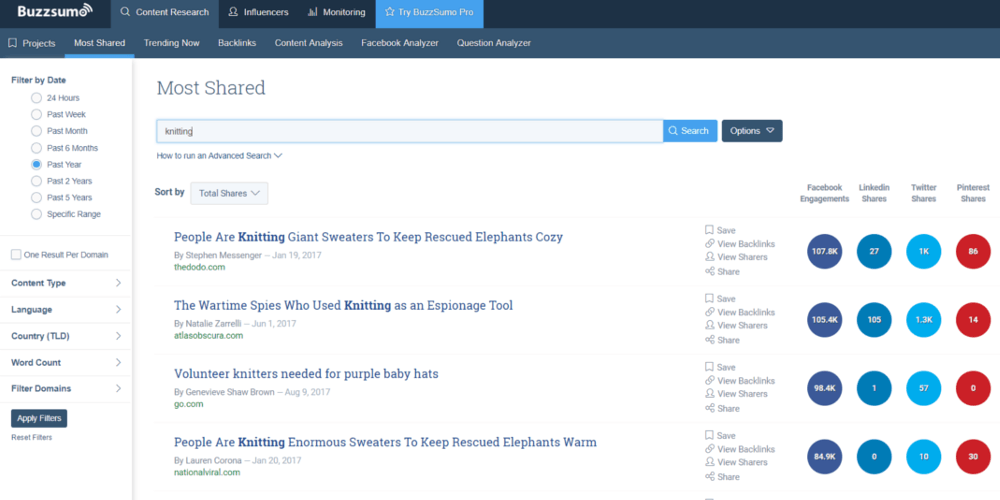Viewport: 1000px width, 500px height.
Task: Click the View Sharers icon for atlasobscura.com article
Action: pos(709,325)
